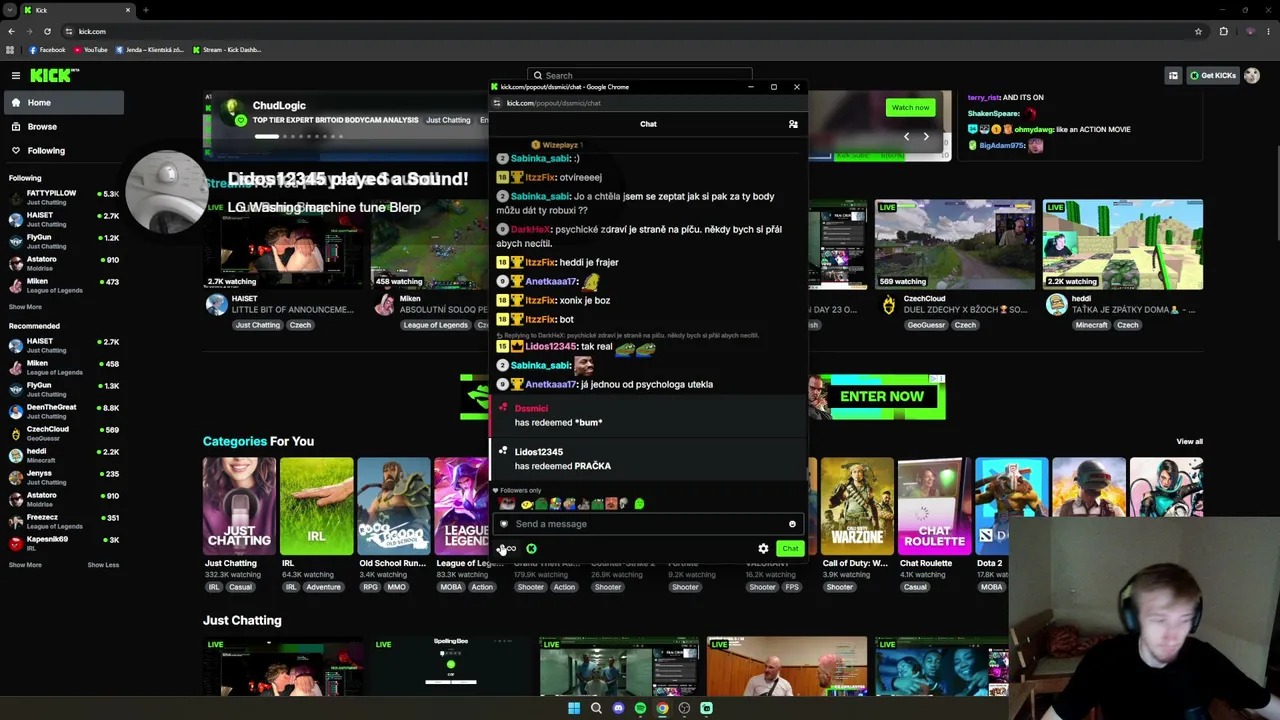Insert the yellow smiley emote from quick emotes
Image resolution: width=1280 pixels, height=720 pixels.
pyautogui.click(x=527, y=504)
